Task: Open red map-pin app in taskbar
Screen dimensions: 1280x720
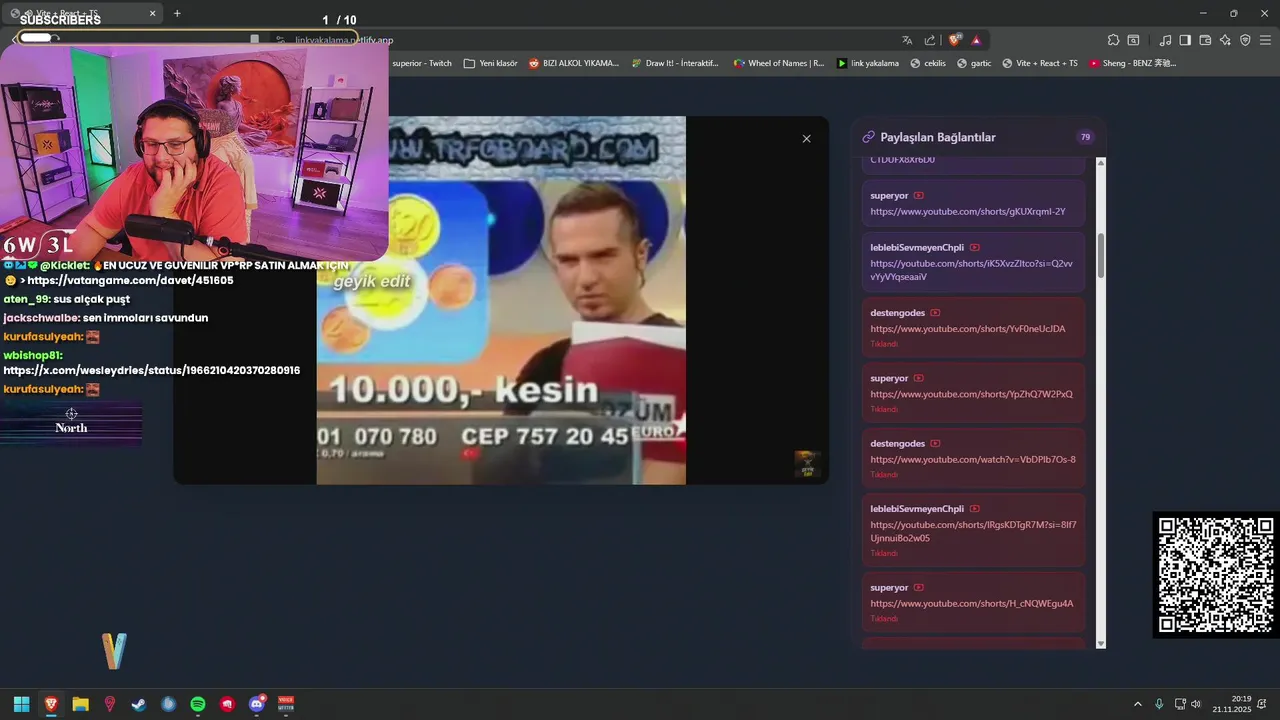Action: coord(110,704)
